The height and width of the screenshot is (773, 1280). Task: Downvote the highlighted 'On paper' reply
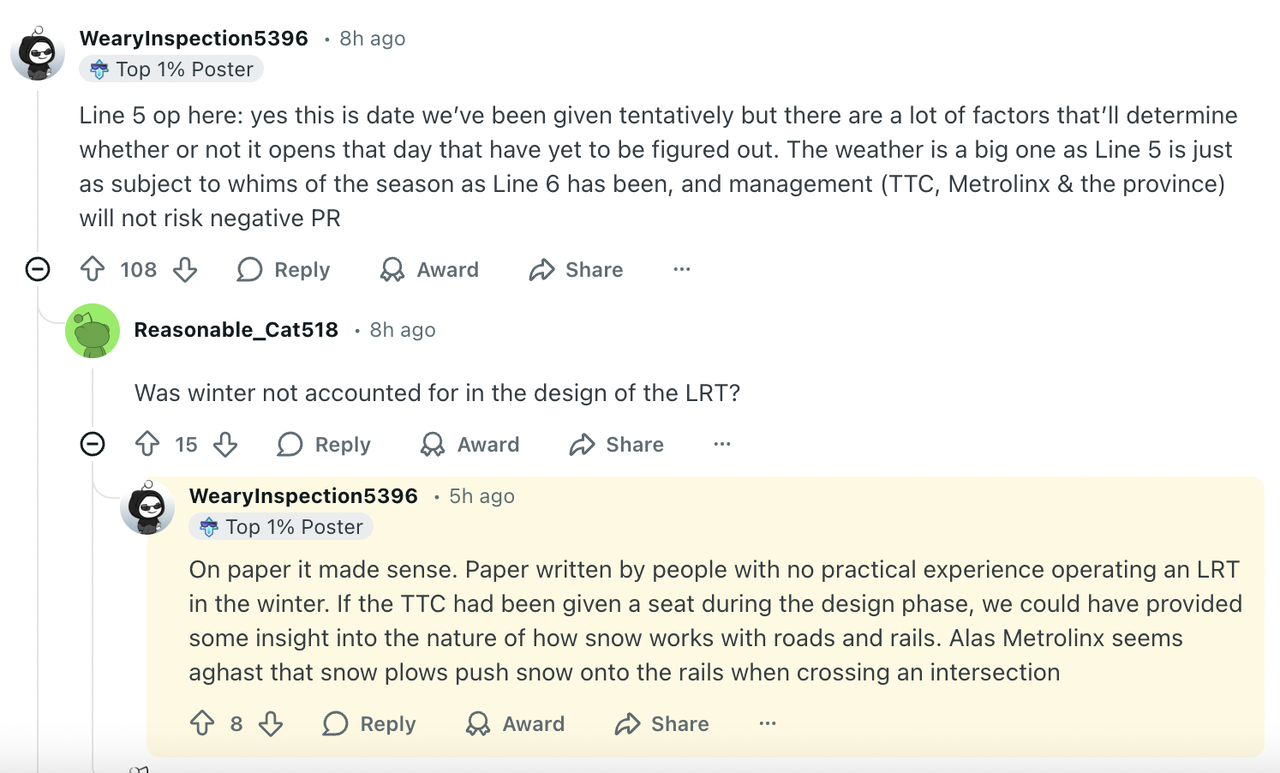270,723
